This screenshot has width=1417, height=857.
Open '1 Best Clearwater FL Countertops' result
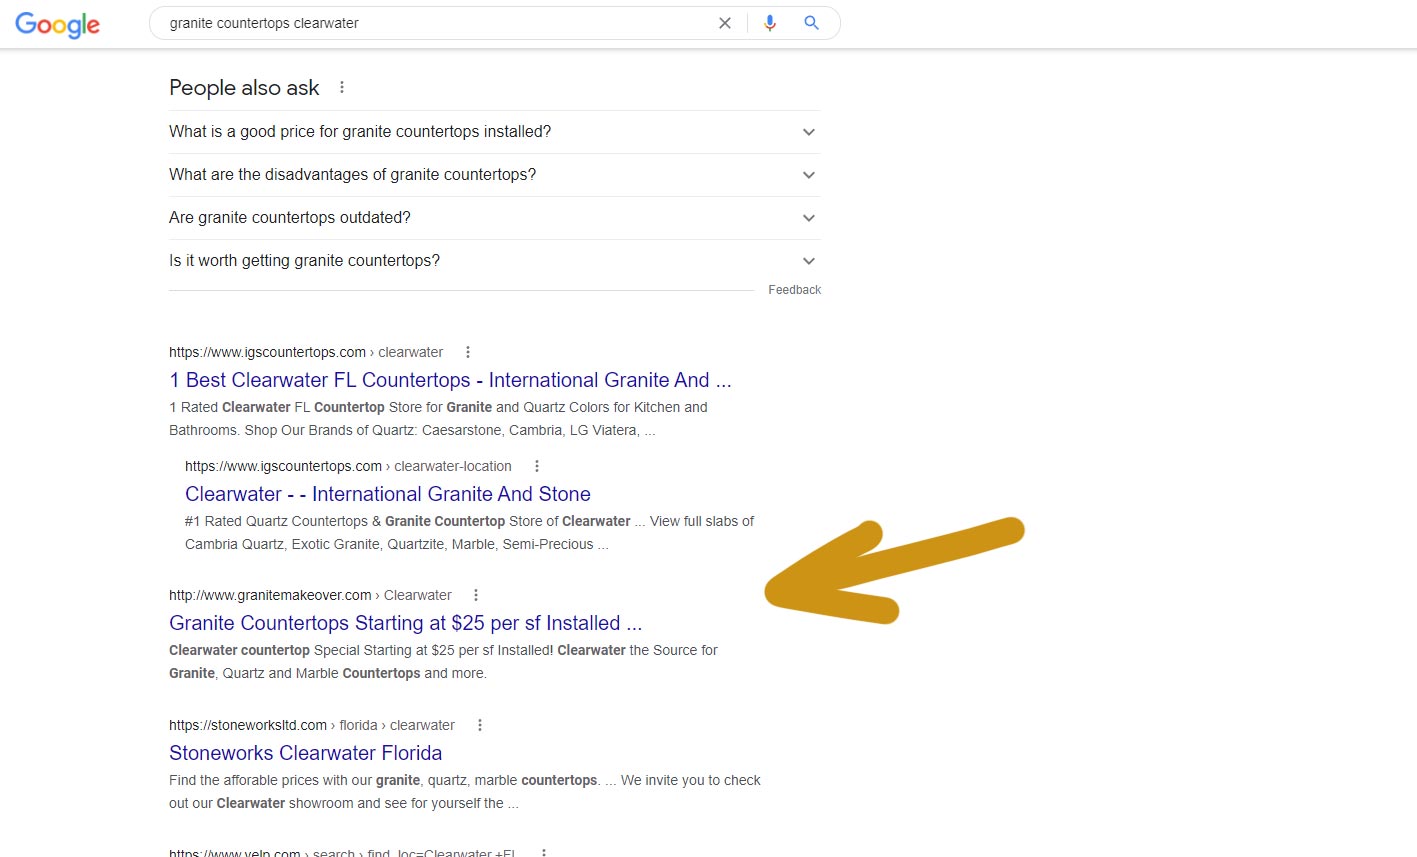pyautogui.click(x=450, y=380)
